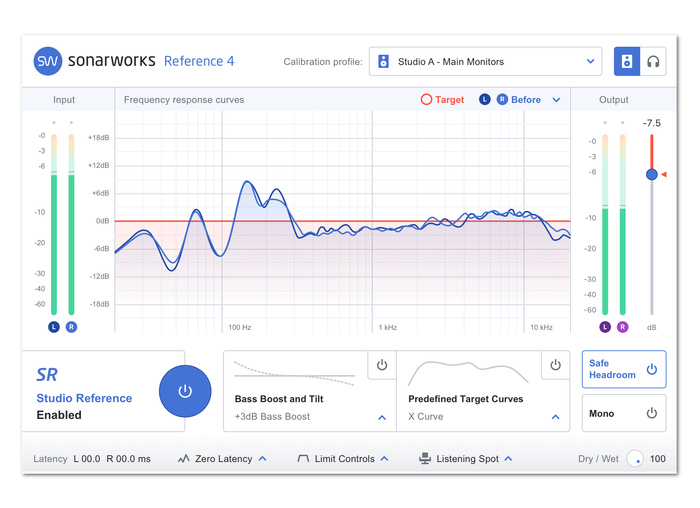
Task: Expand the Bass Boost and Tilt options
Action: [382, 417]
